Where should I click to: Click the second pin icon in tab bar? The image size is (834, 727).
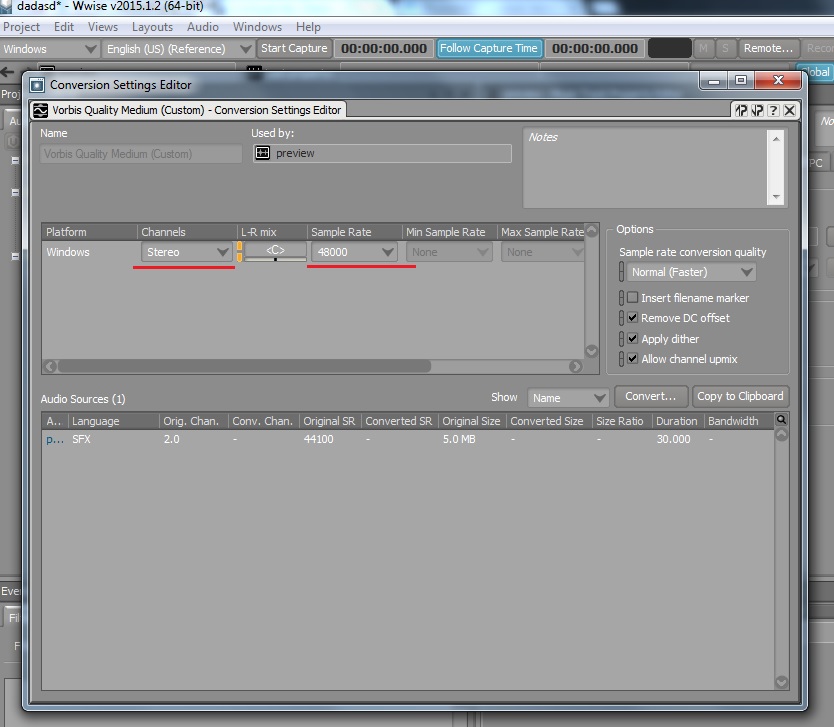757,110
